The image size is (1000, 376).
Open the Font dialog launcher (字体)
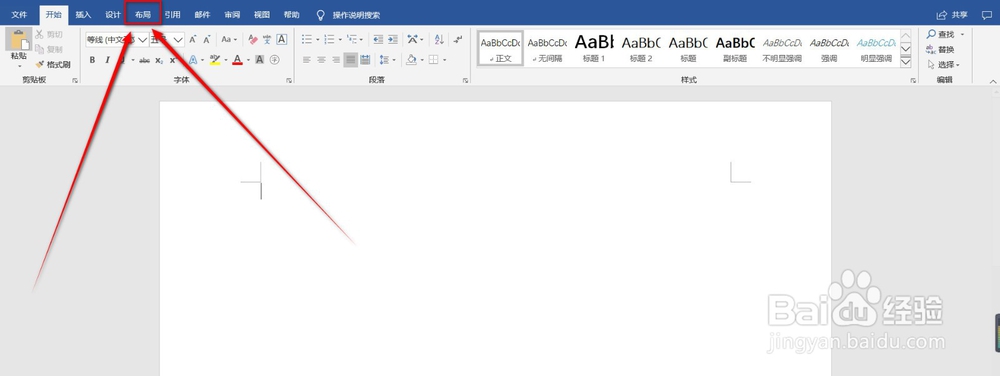tap(289, 80)
